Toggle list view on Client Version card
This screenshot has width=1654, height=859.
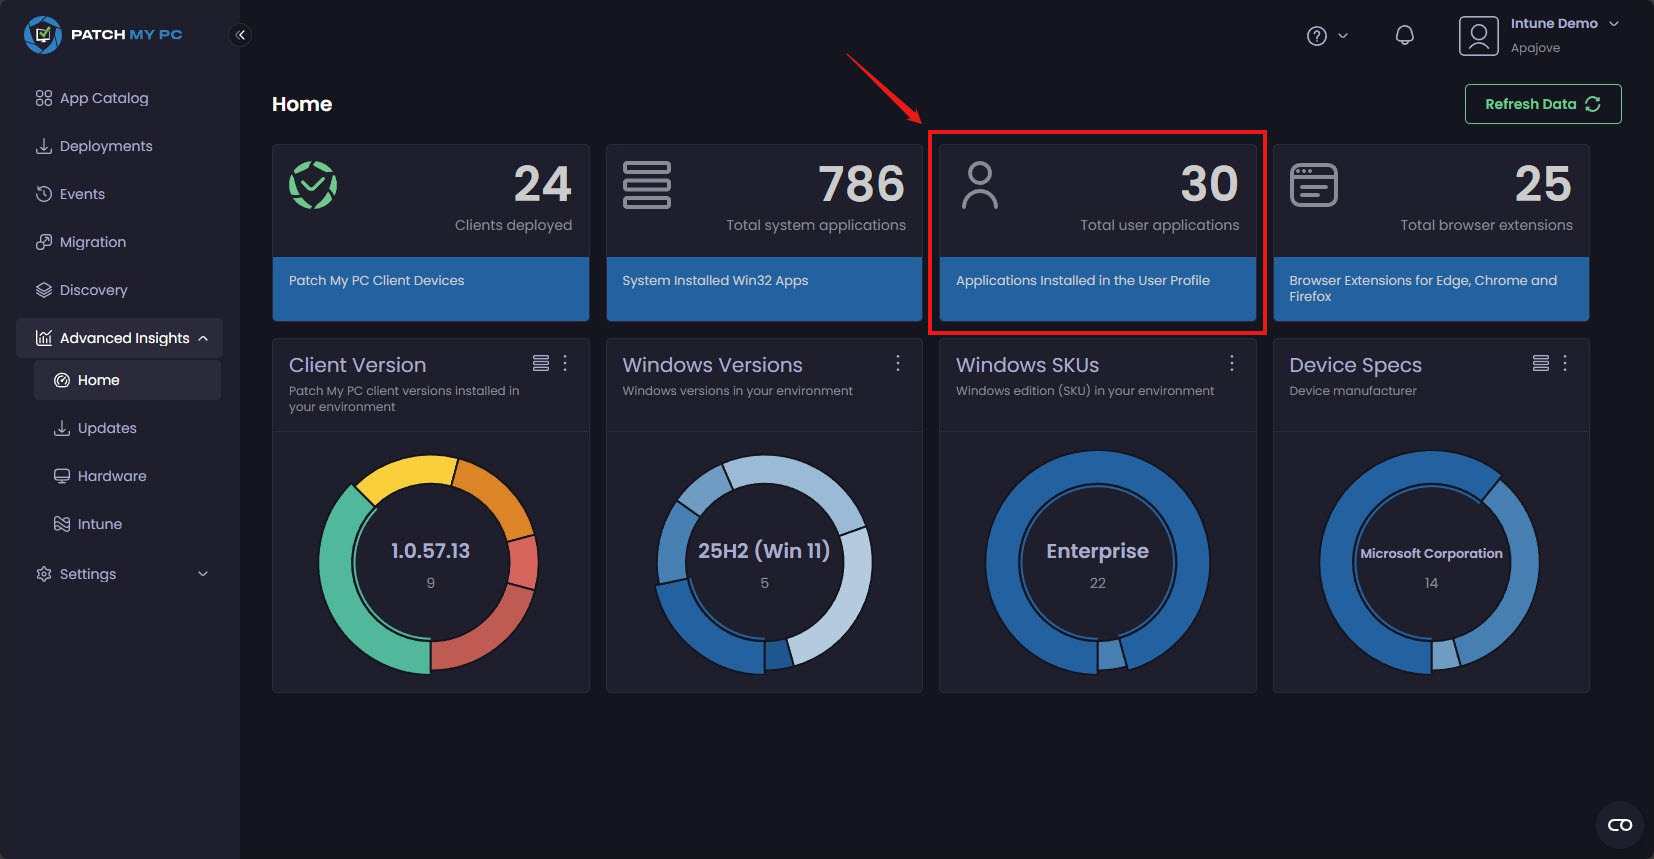(541, 363)
